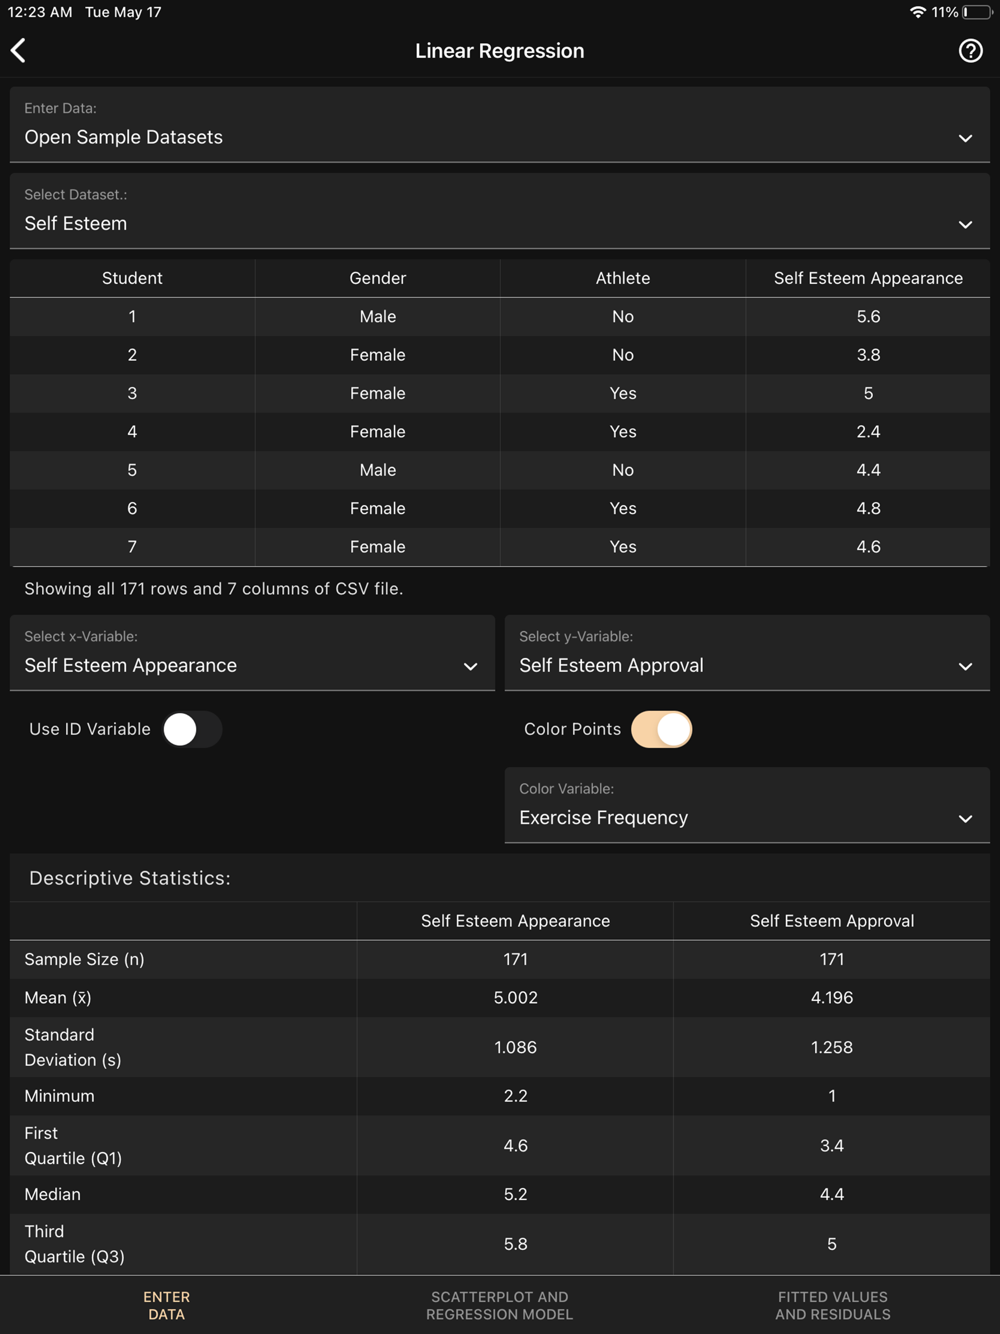Switch to Scatterplot and Regression Model tab
Screen dimensions: 1000x1334
[x=499, y=1305]
